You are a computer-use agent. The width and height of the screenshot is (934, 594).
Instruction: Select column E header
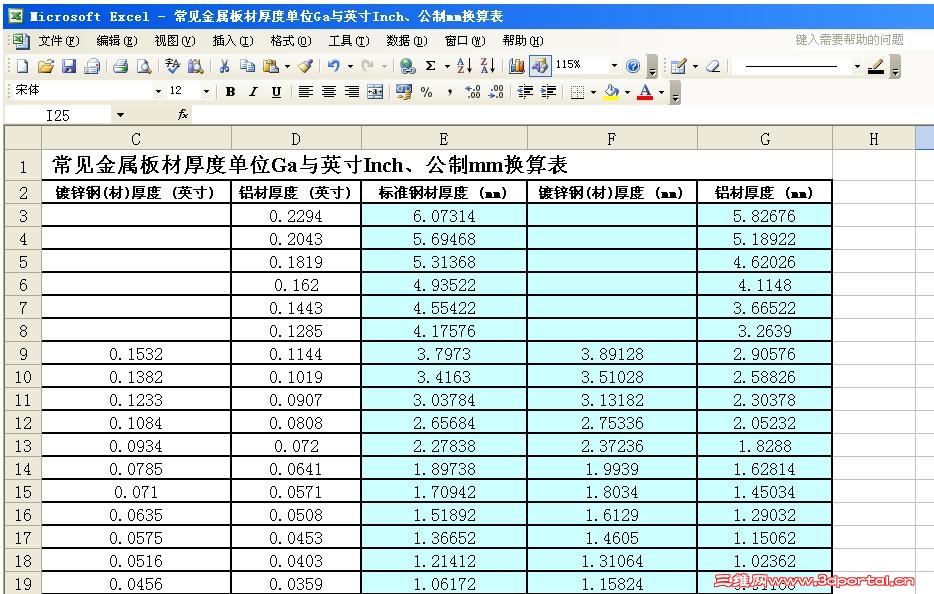pos(444,139)
